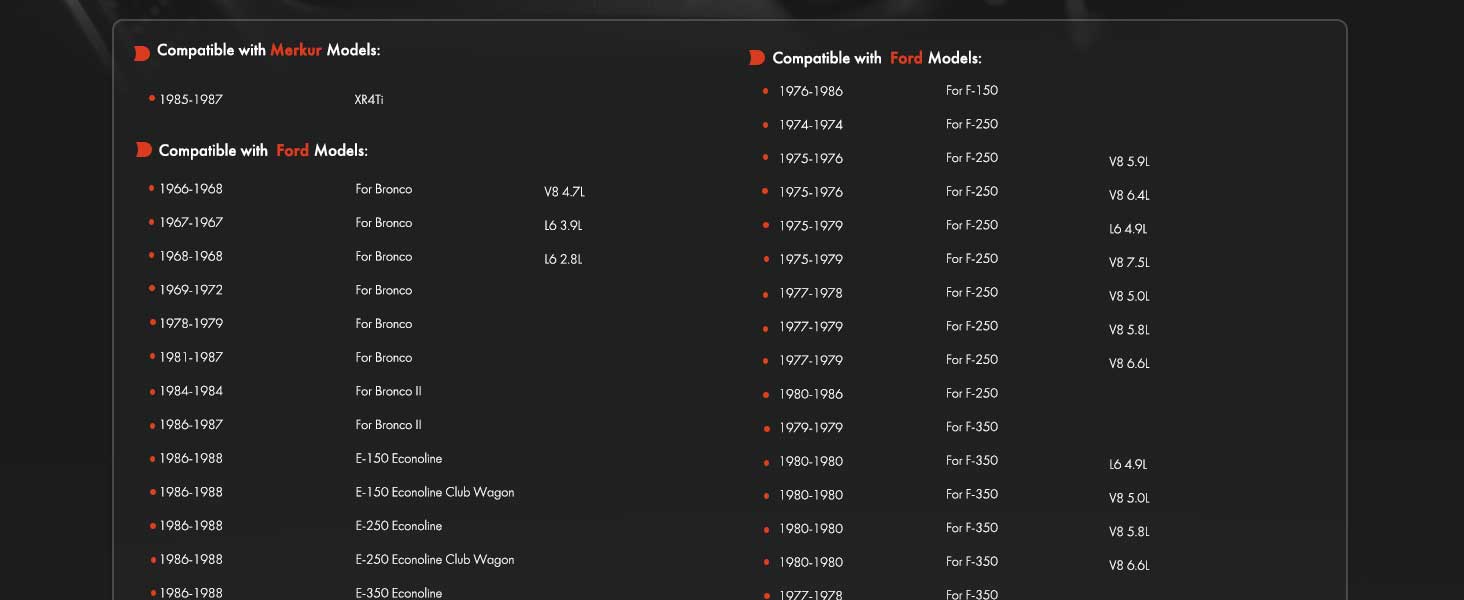This screenshot has width=1464, height=600.
Task: Click the V8 4.7L engine label
Action: click(x=564, y=192)
